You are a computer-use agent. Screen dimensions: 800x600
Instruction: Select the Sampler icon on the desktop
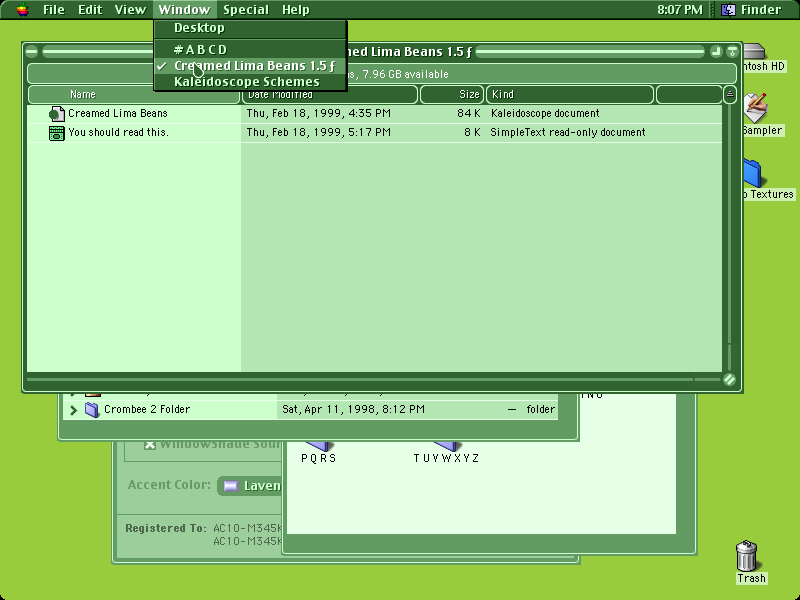756,108
